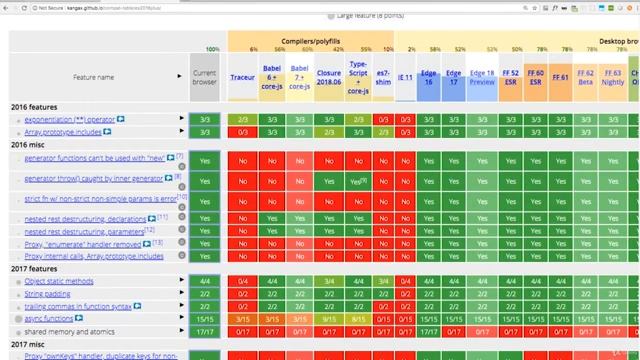Click the FF 61 column header
Image resolution: width=640 pixels, height=360 pixels.
[560, 77]
